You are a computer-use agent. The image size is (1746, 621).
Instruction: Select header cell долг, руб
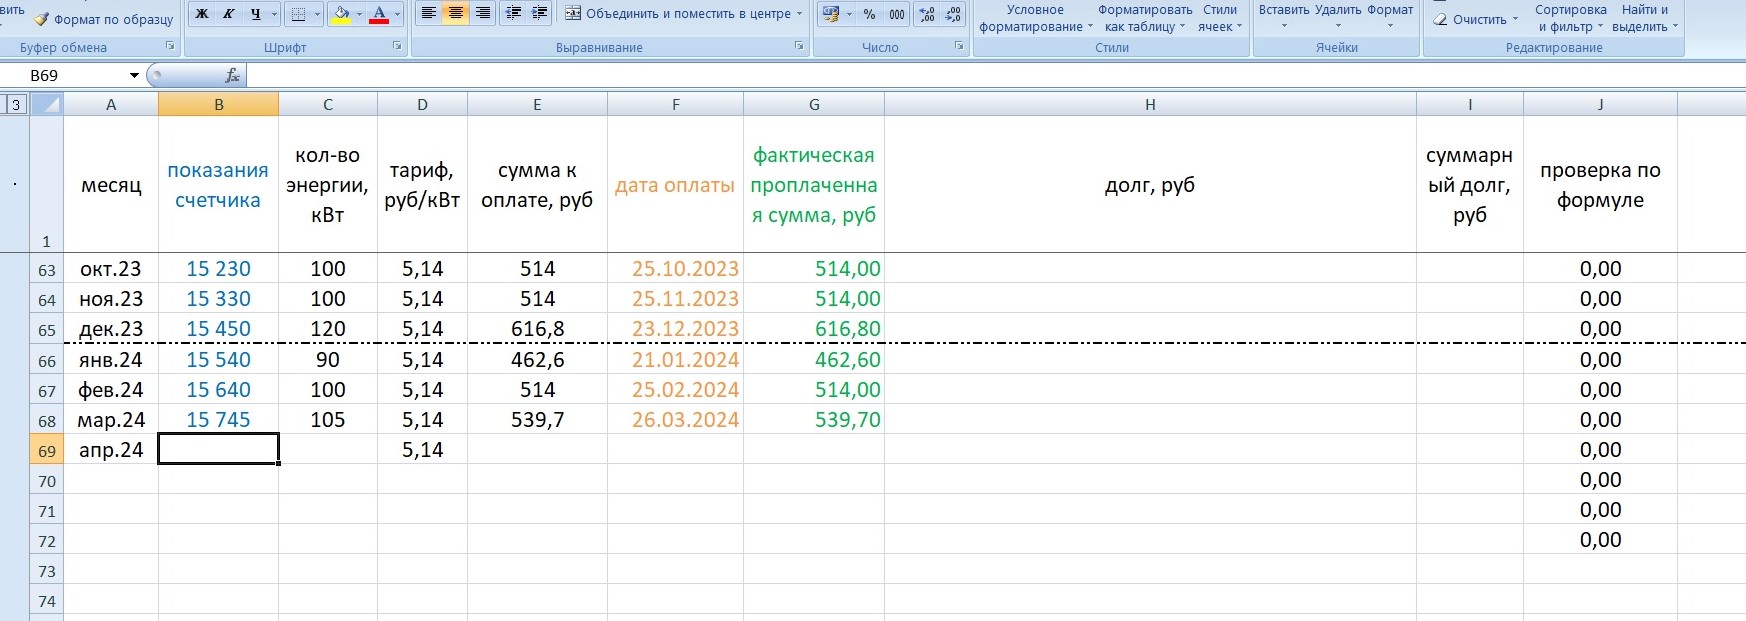(x=1150, y=184)
